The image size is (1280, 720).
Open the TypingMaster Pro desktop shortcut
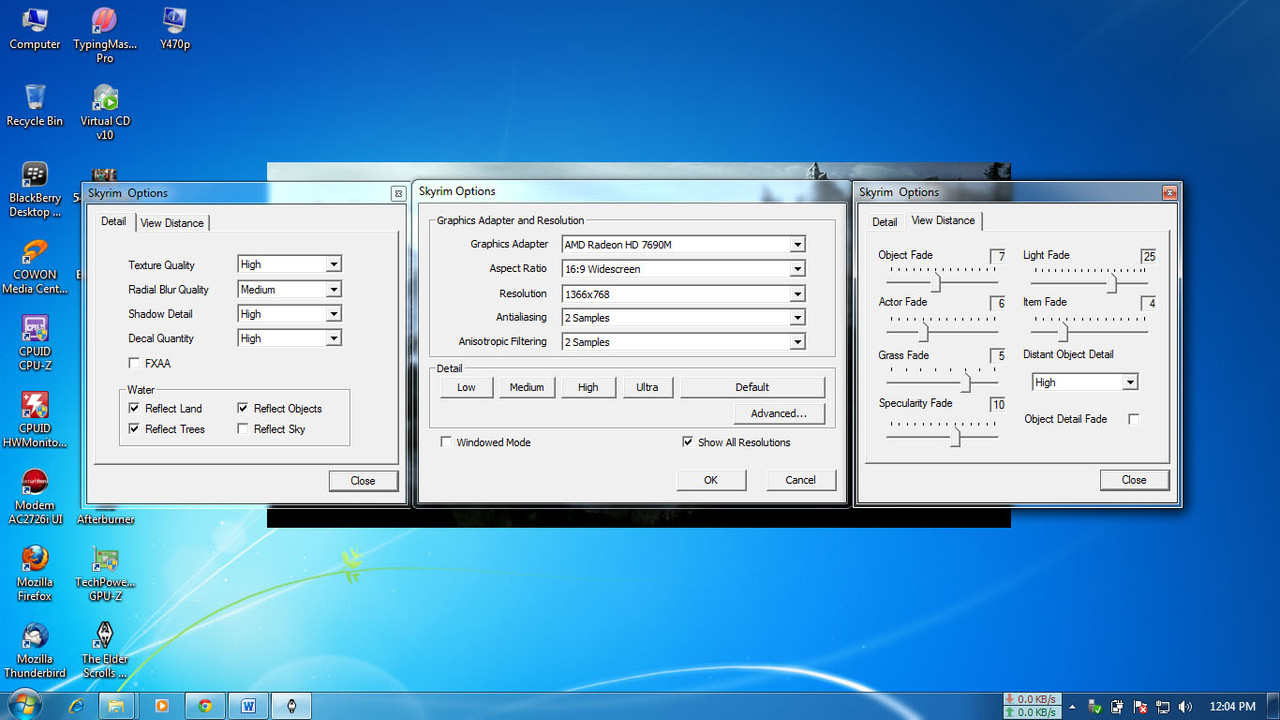[x=105, y=35]
